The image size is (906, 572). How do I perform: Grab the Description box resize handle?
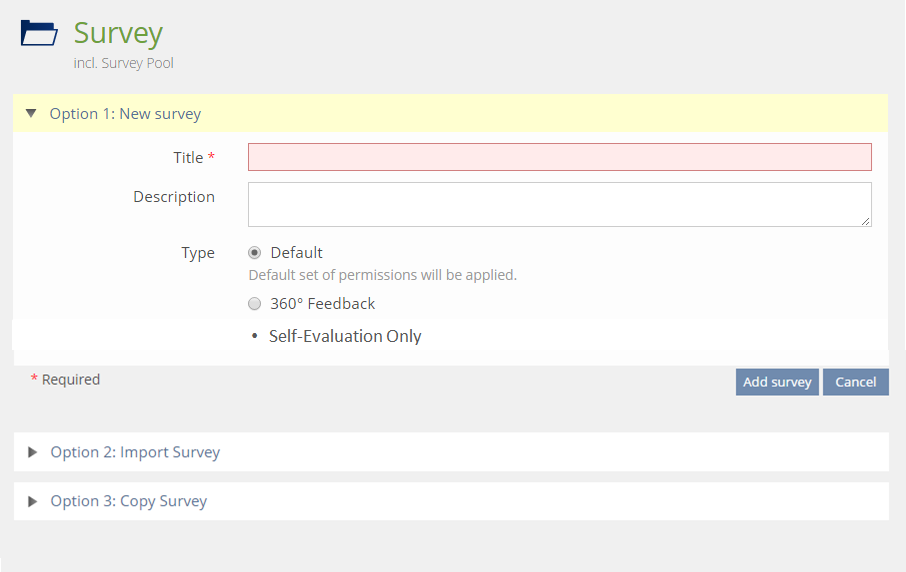coord(865,221)
